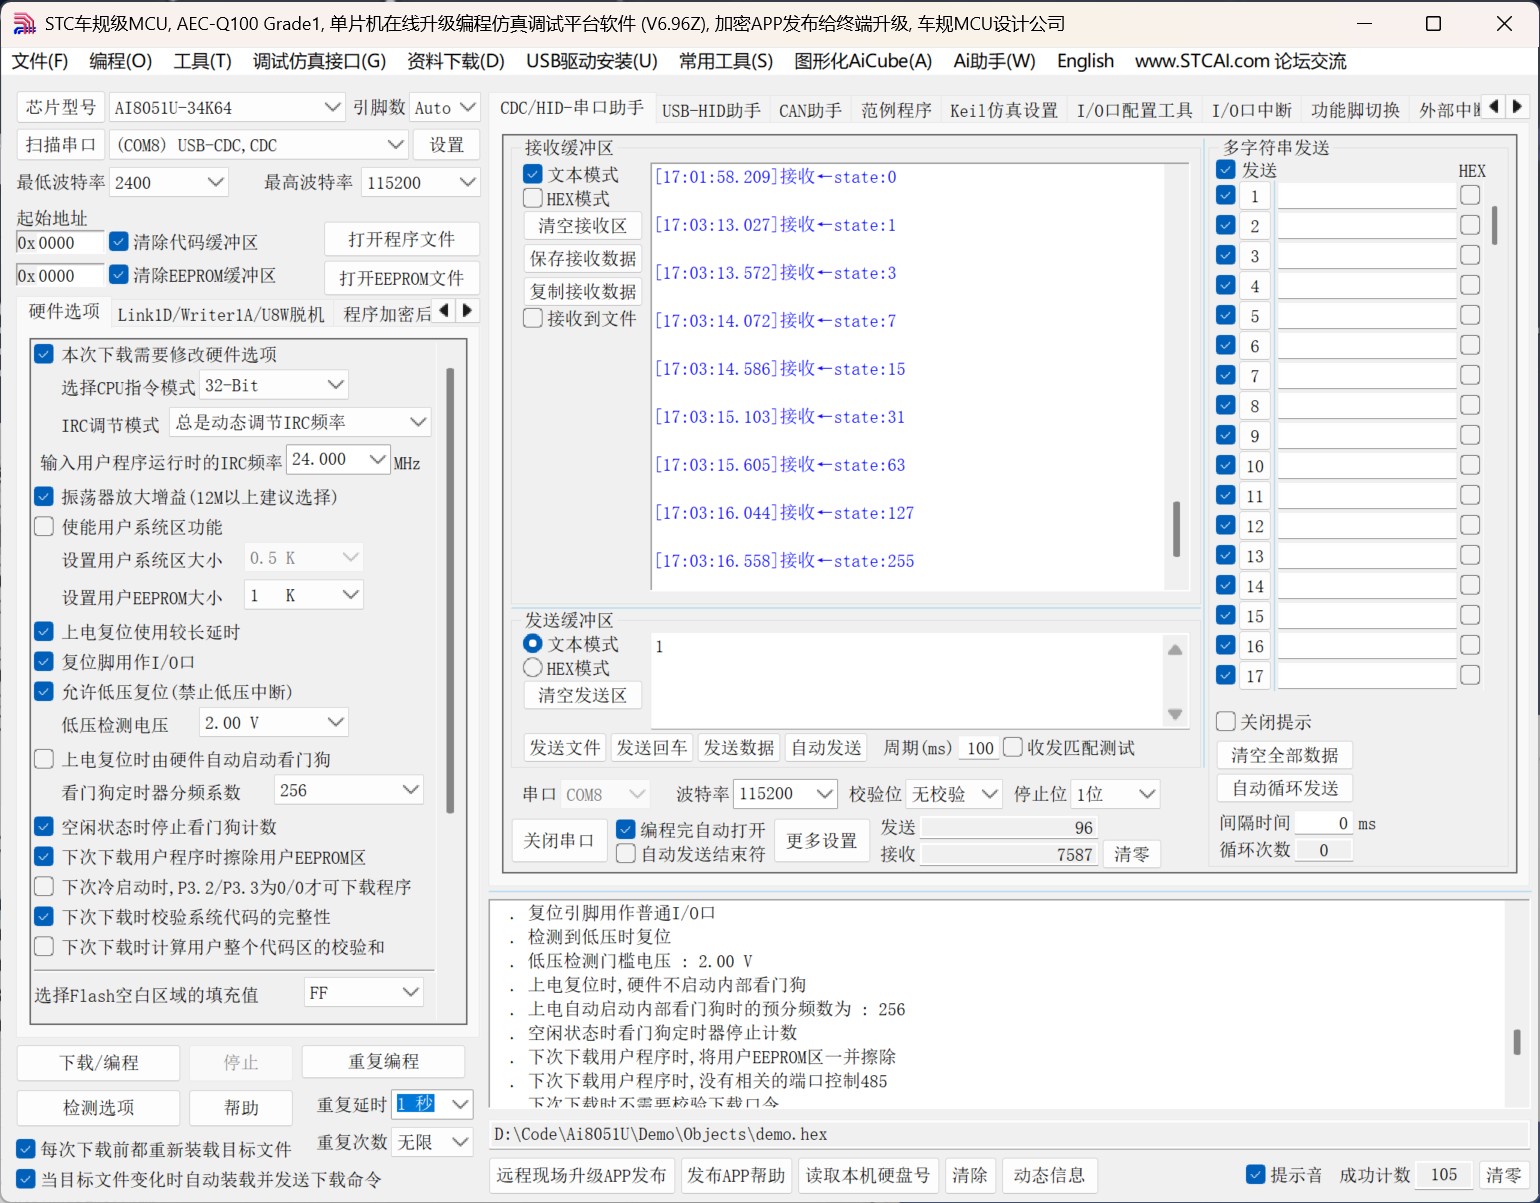
Task: Click 打开程序文件 button
Action: coord(401,239)
